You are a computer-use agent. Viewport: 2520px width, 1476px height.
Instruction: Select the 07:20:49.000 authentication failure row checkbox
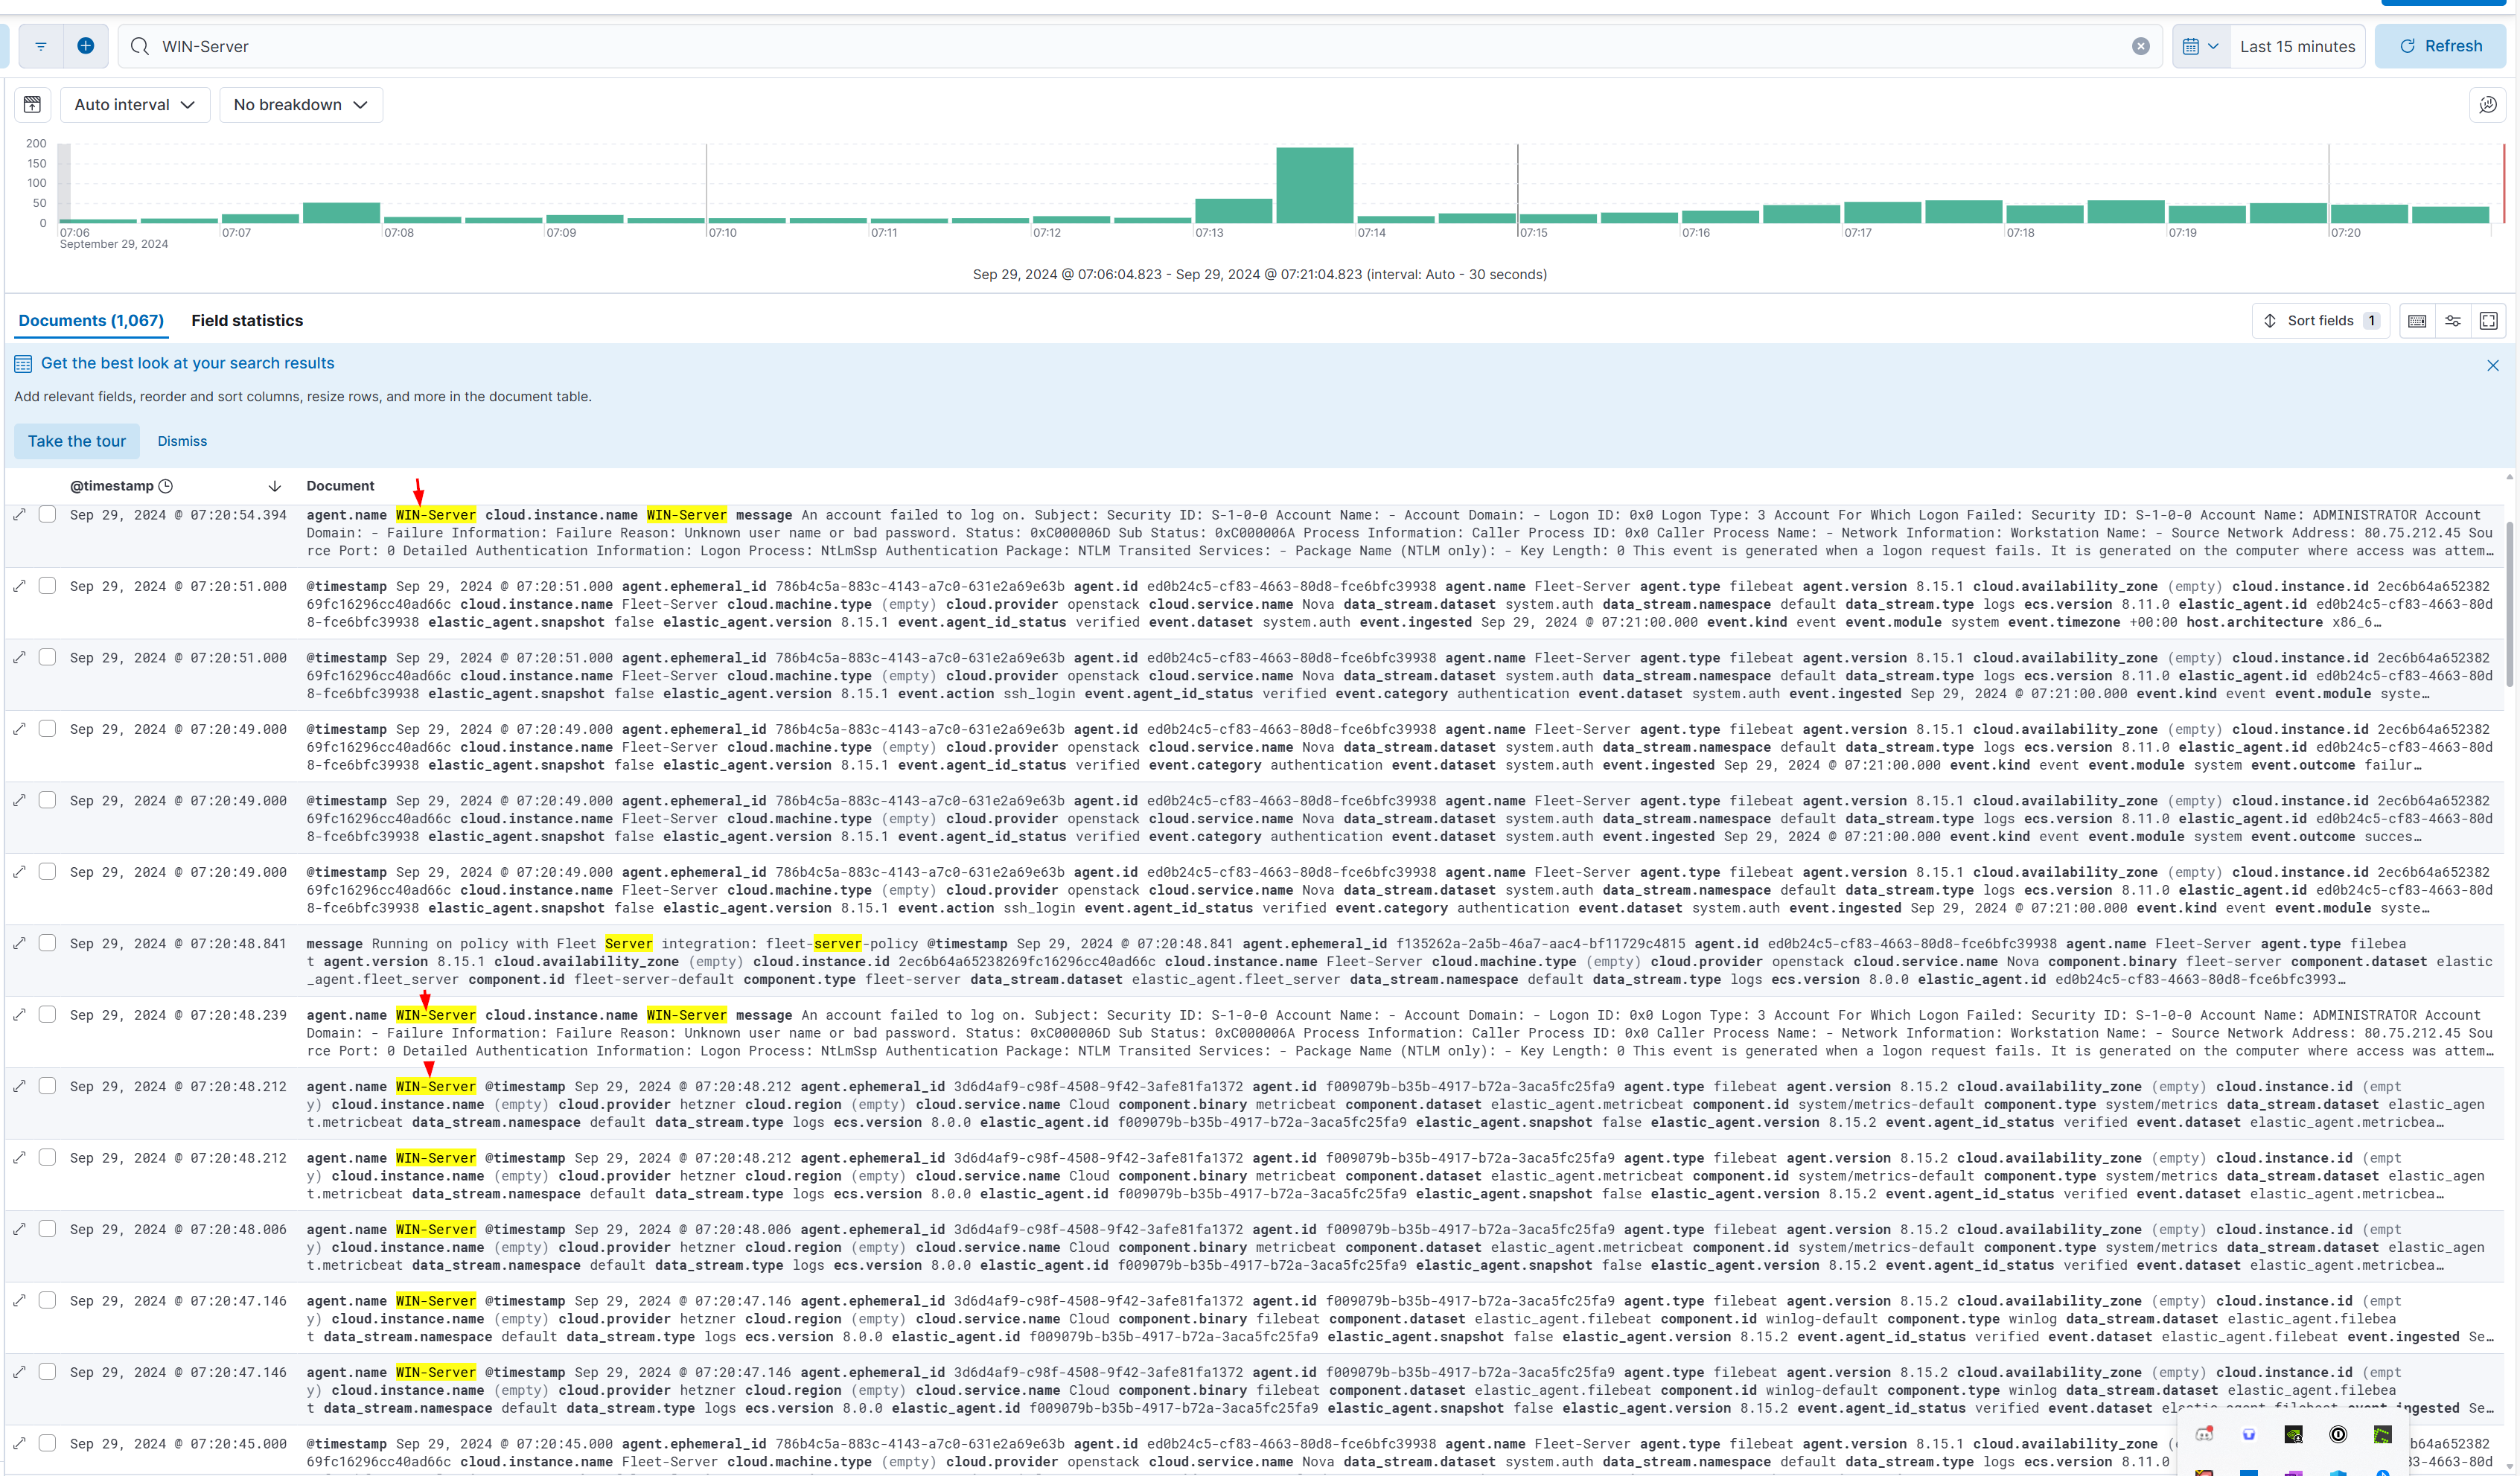pos(47,729)
